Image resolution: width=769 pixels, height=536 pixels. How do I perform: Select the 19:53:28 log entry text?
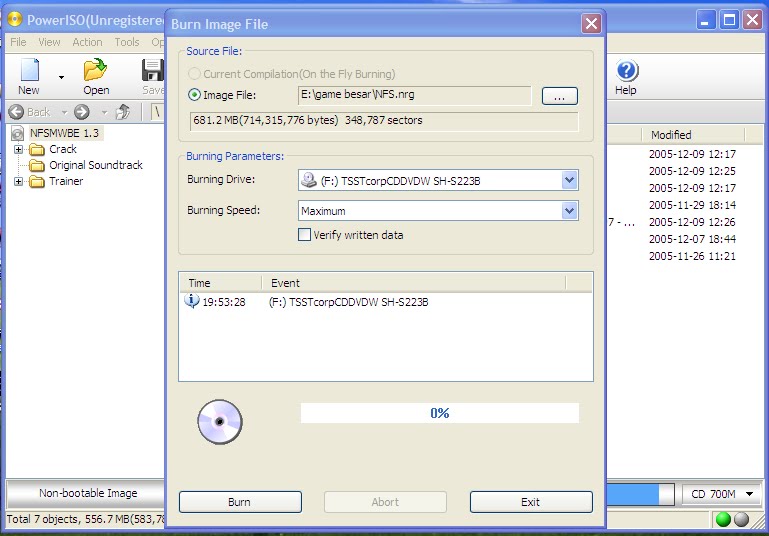point(348,302)
